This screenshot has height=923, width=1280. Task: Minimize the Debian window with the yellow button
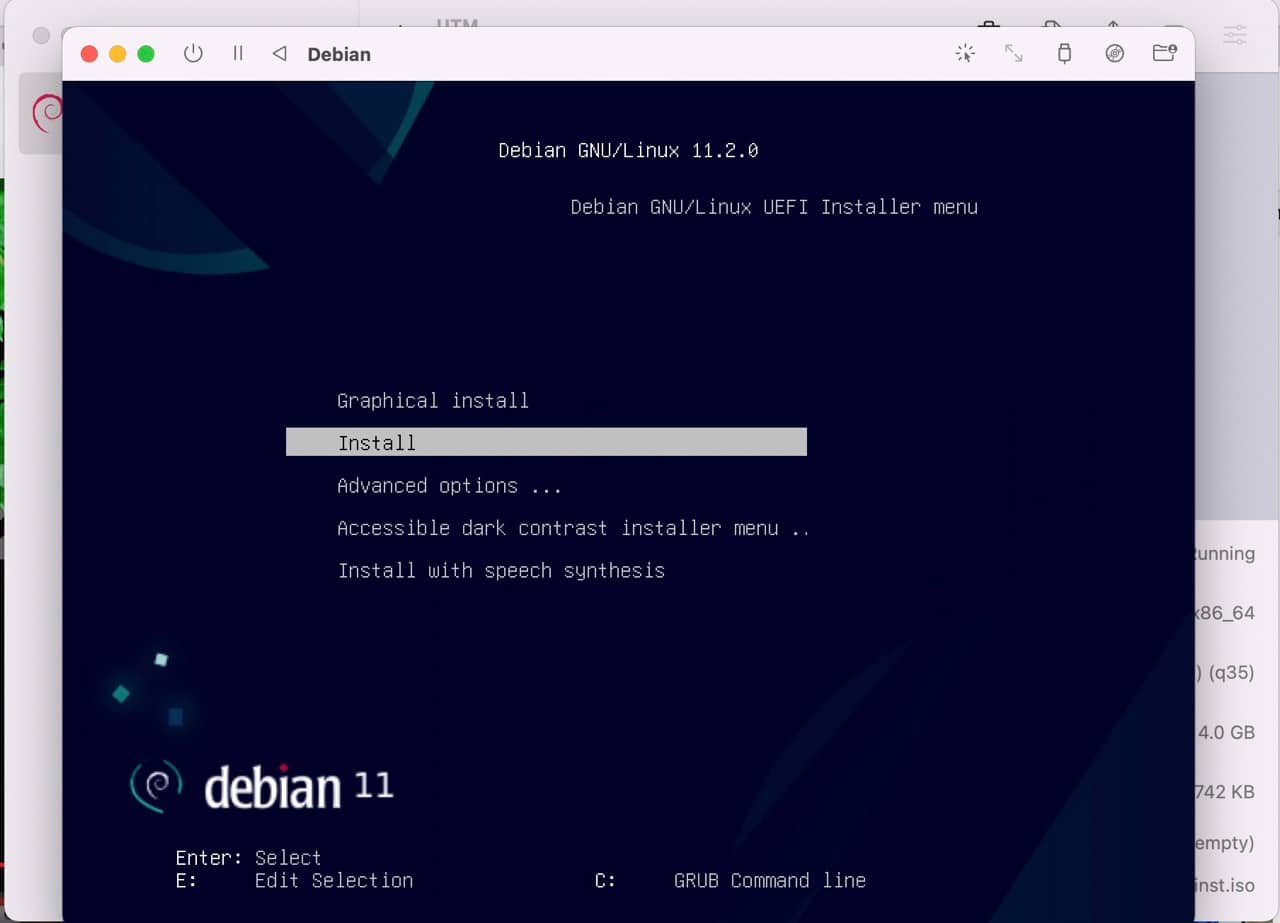coord(117,54)
